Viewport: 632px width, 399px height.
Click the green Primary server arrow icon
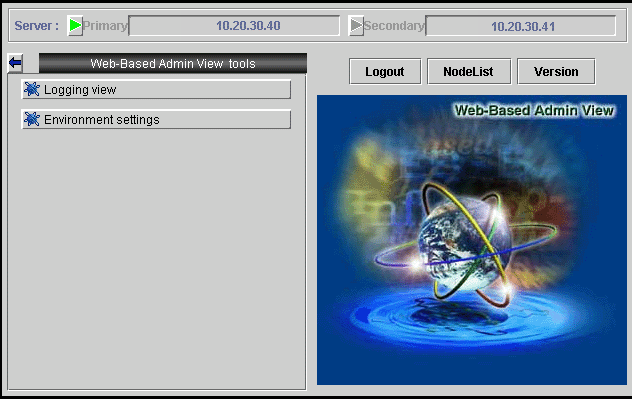(x=75, y=25)
